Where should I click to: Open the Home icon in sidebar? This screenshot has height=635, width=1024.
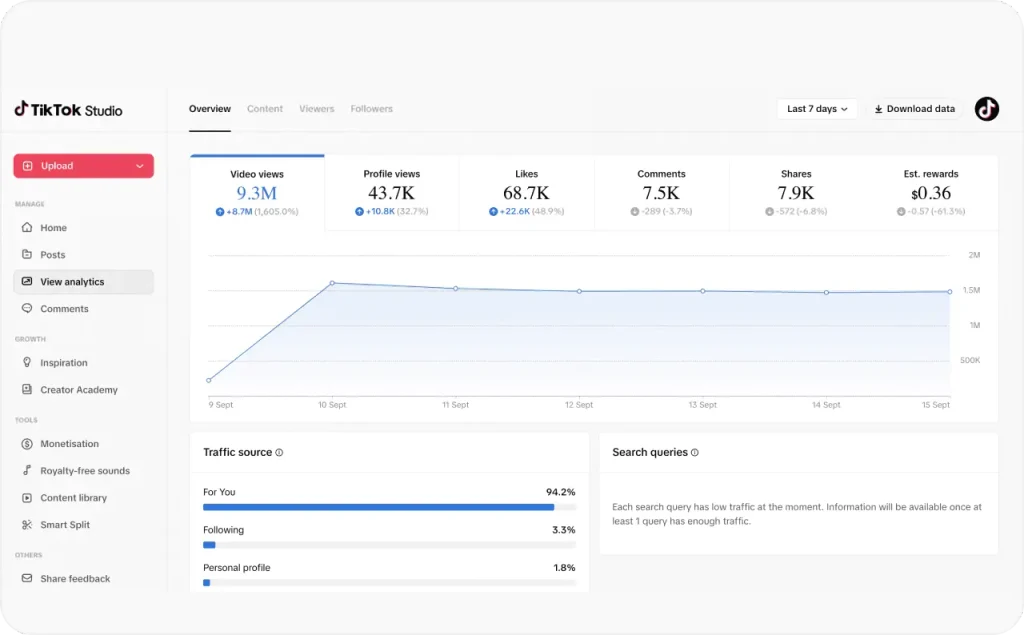(27, 227)
